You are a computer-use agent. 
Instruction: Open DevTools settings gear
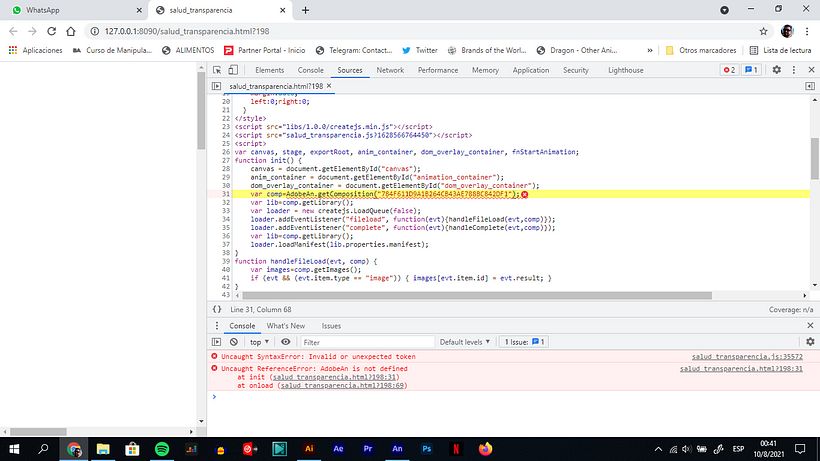click(777, 70)
